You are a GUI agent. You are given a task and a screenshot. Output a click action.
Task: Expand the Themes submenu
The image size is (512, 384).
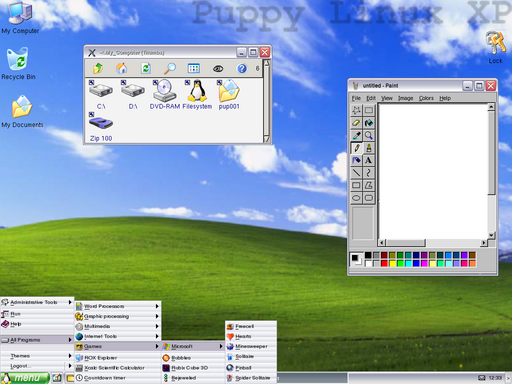point(37,356)
